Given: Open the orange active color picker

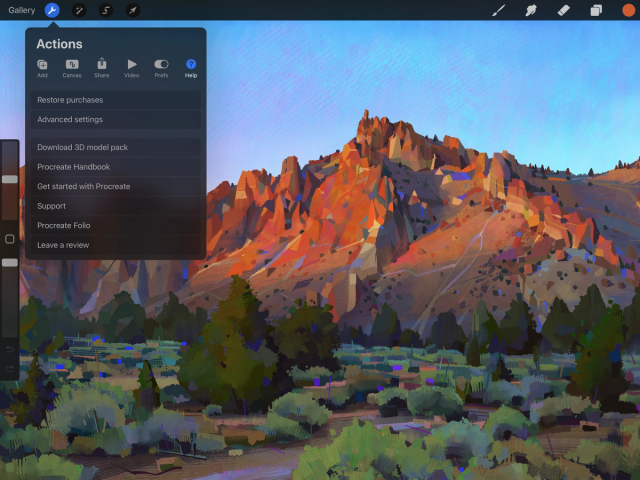Looking at the screenshot, I should pos(628,10).
